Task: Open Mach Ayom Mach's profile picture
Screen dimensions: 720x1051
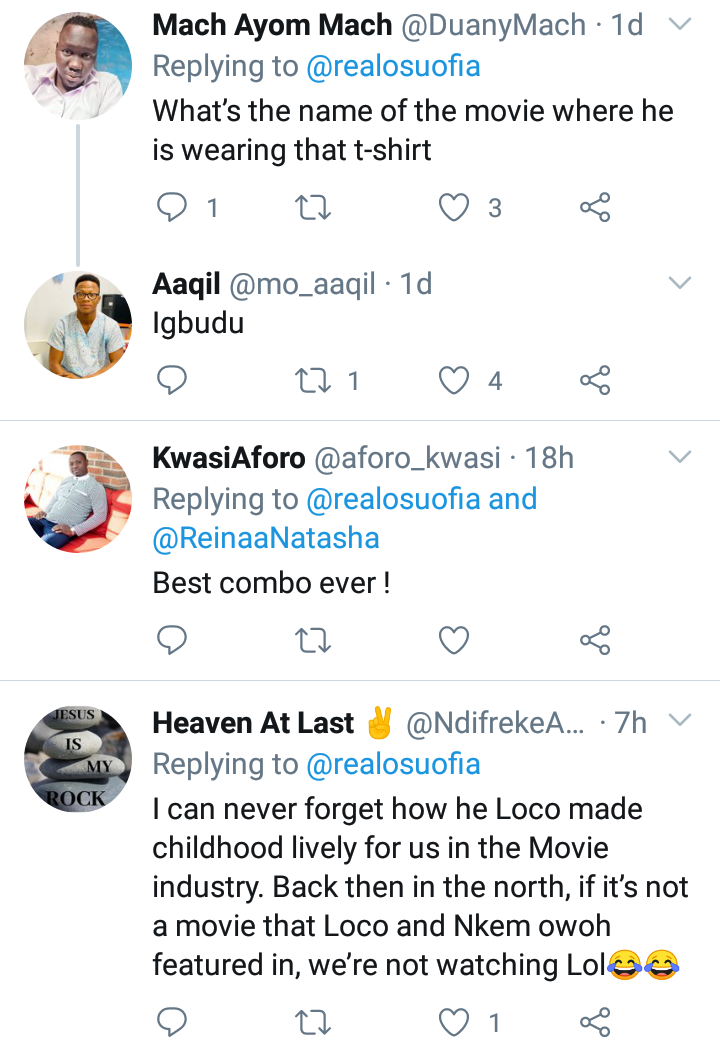Action: coord(78,66)
